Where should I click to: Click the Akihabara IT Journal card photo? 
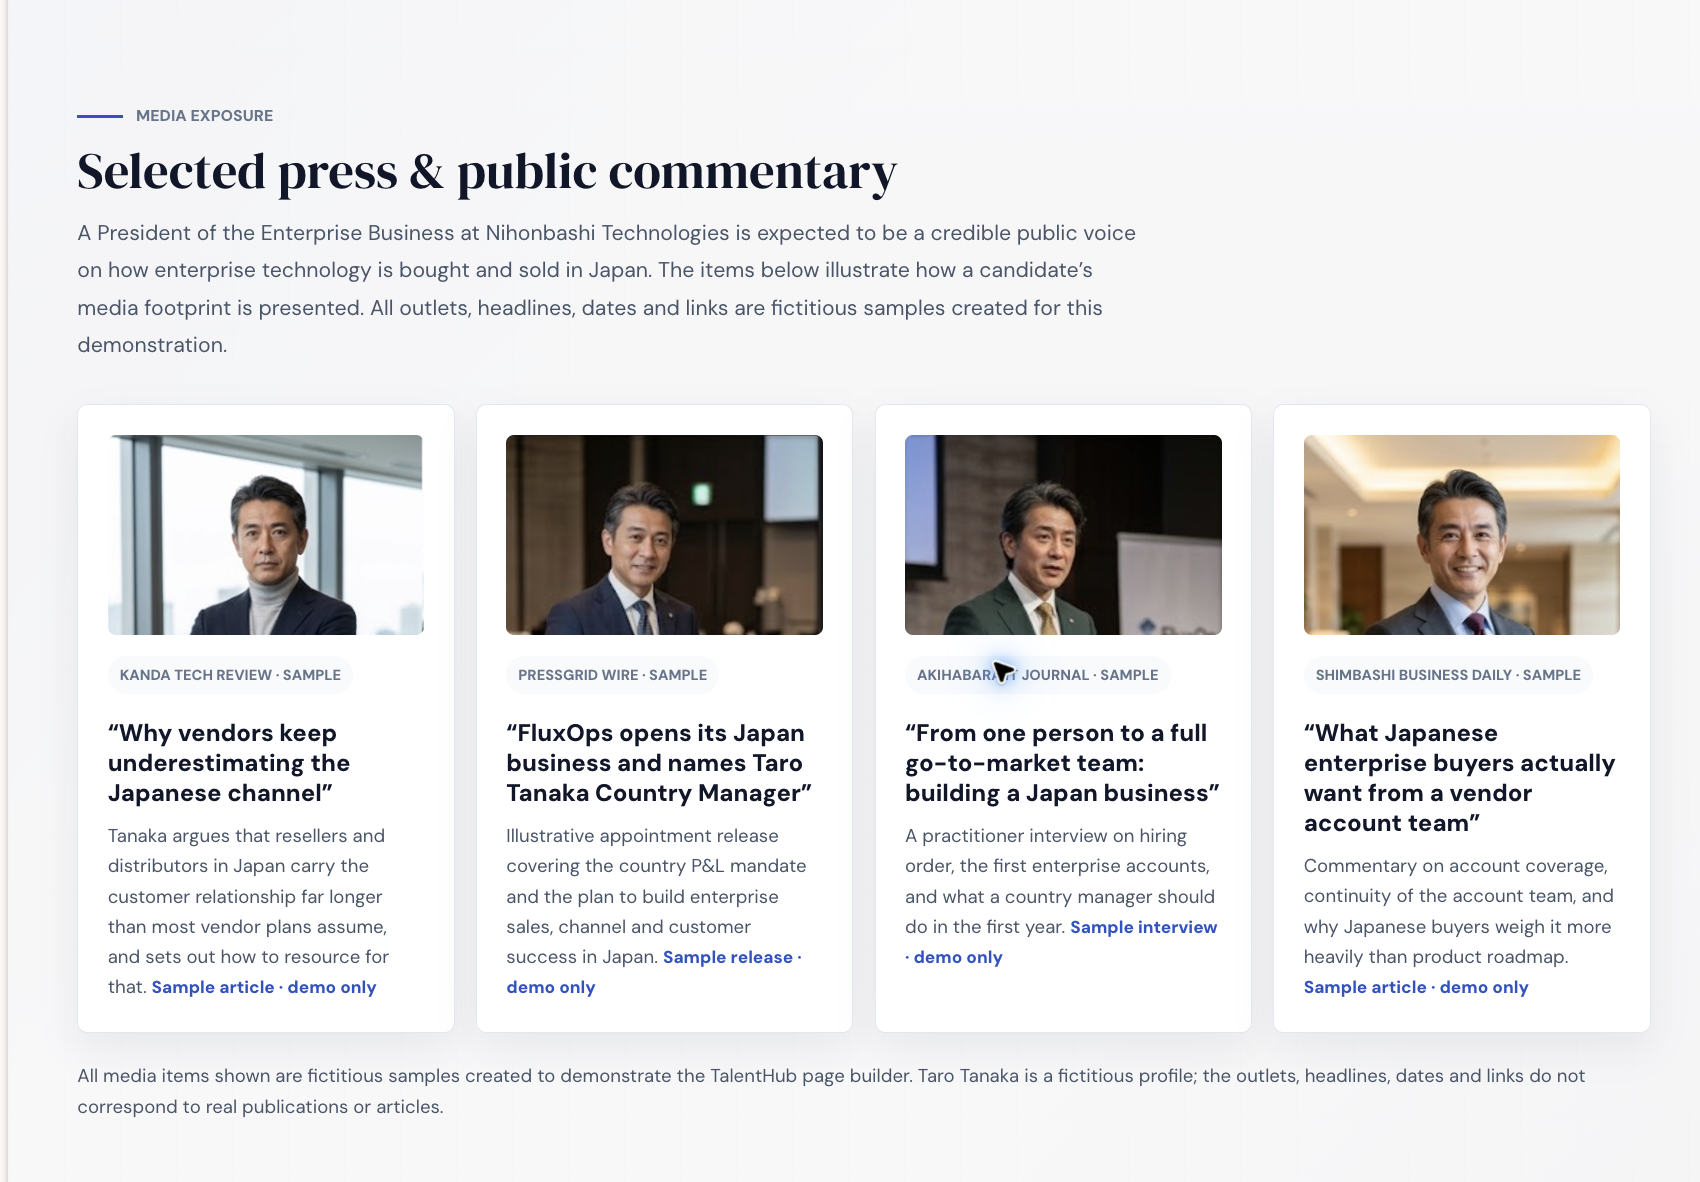pyautogui.click(x=1063, y=535)
